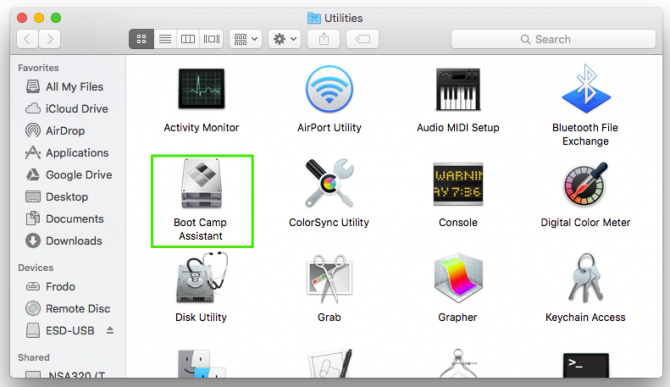The image size is (670, 387).
Task: Open Boot Camp Assistant app
Action: click(202, 183)
